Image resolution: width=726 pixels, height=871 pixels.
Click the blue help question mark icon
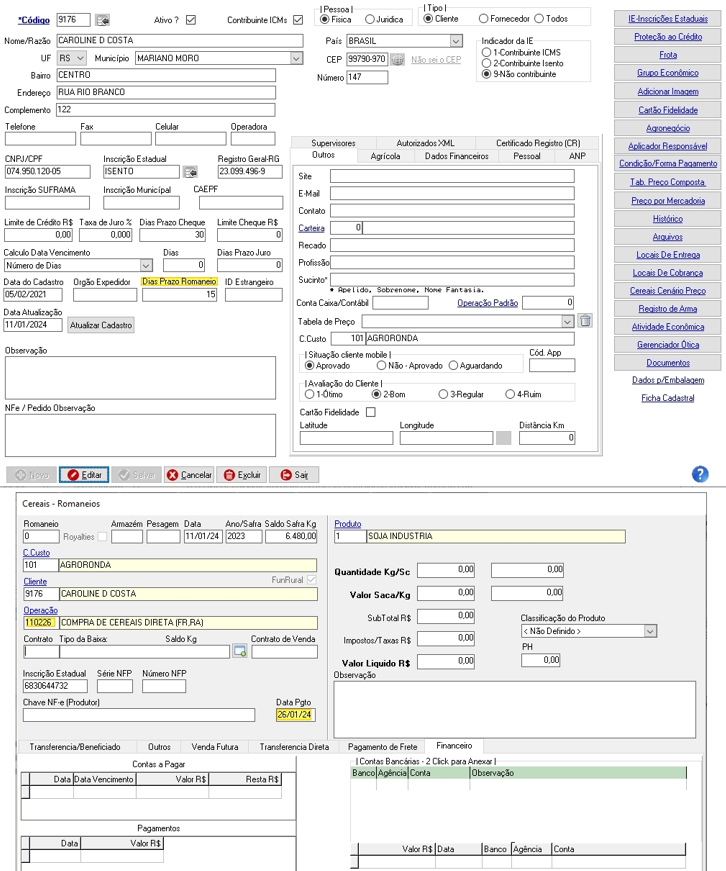(700, 474)
